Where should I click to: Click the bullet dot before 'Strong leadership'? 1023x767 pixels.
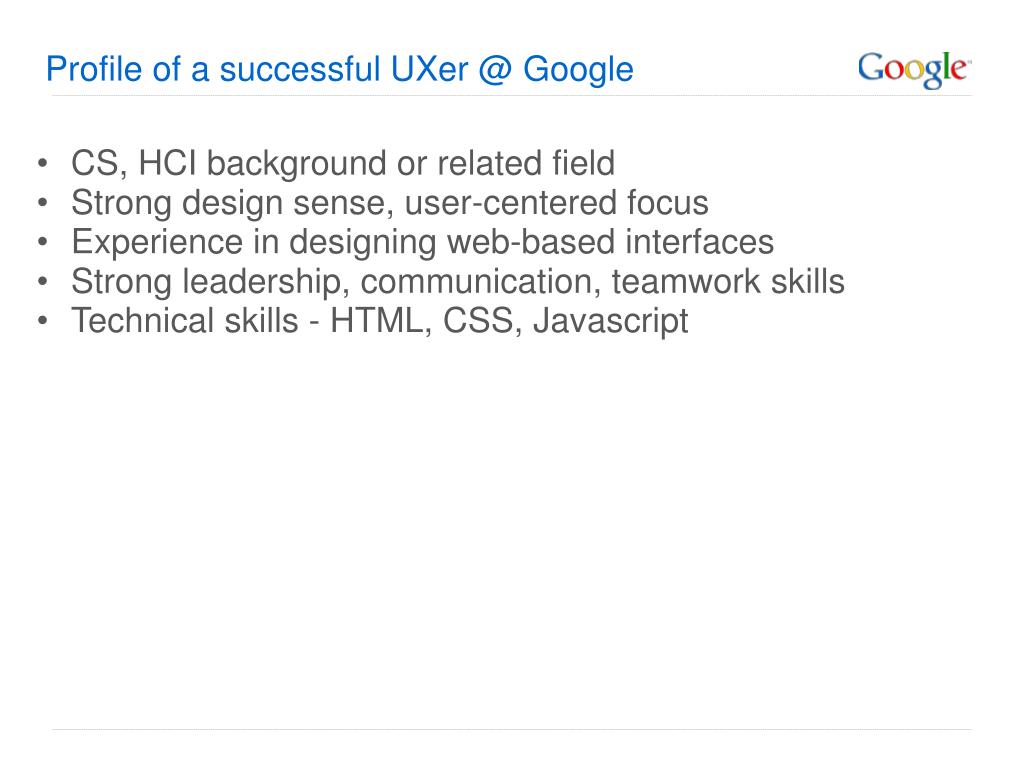pyautogui.click(x=43, y=281)
